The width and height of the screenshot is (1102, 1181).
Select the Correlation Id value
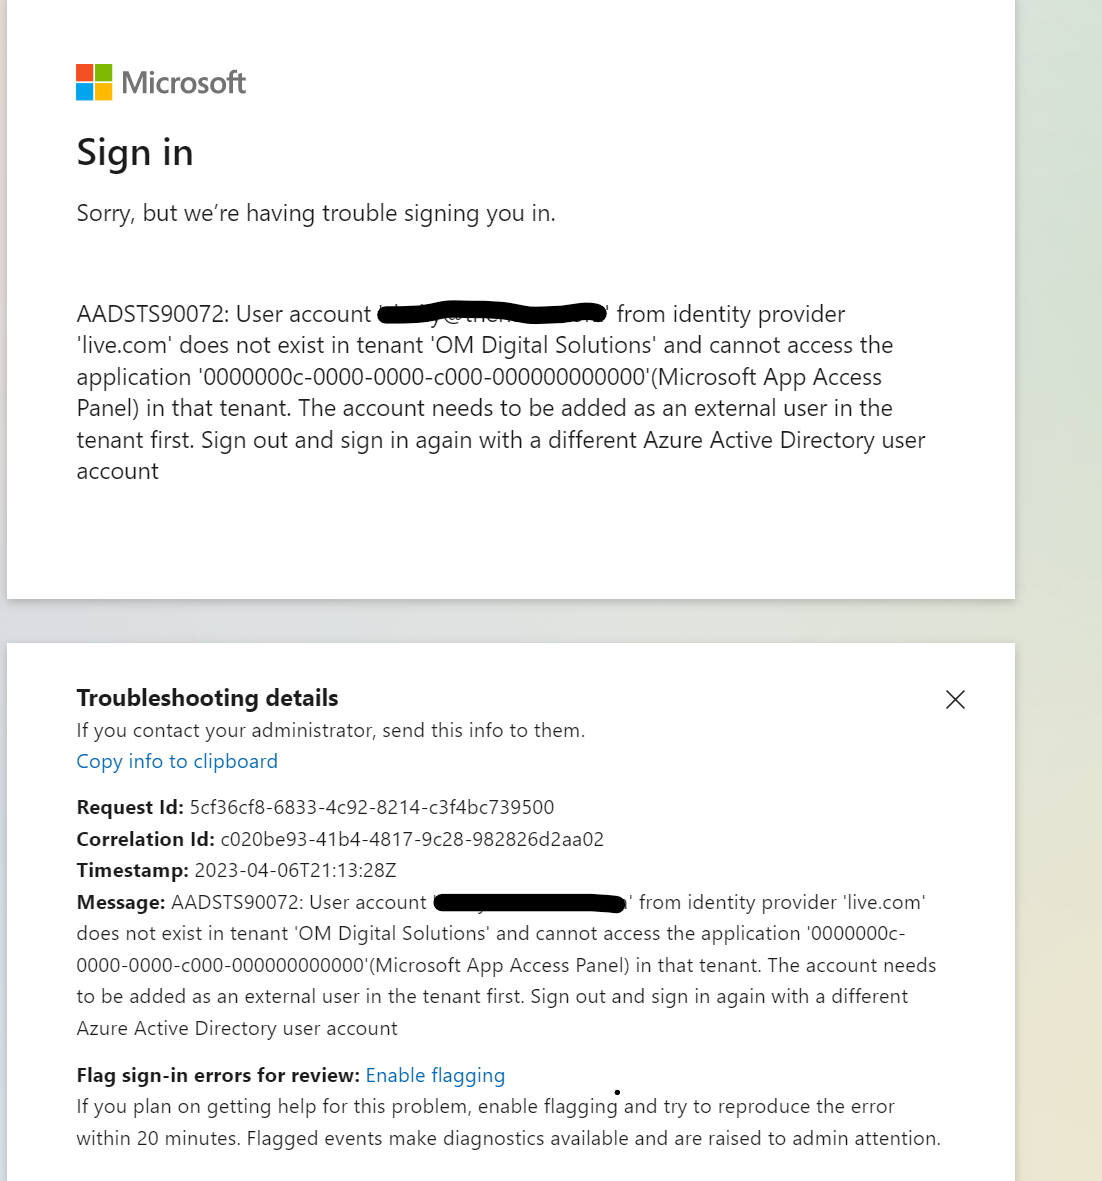click(x=412, y=839)
